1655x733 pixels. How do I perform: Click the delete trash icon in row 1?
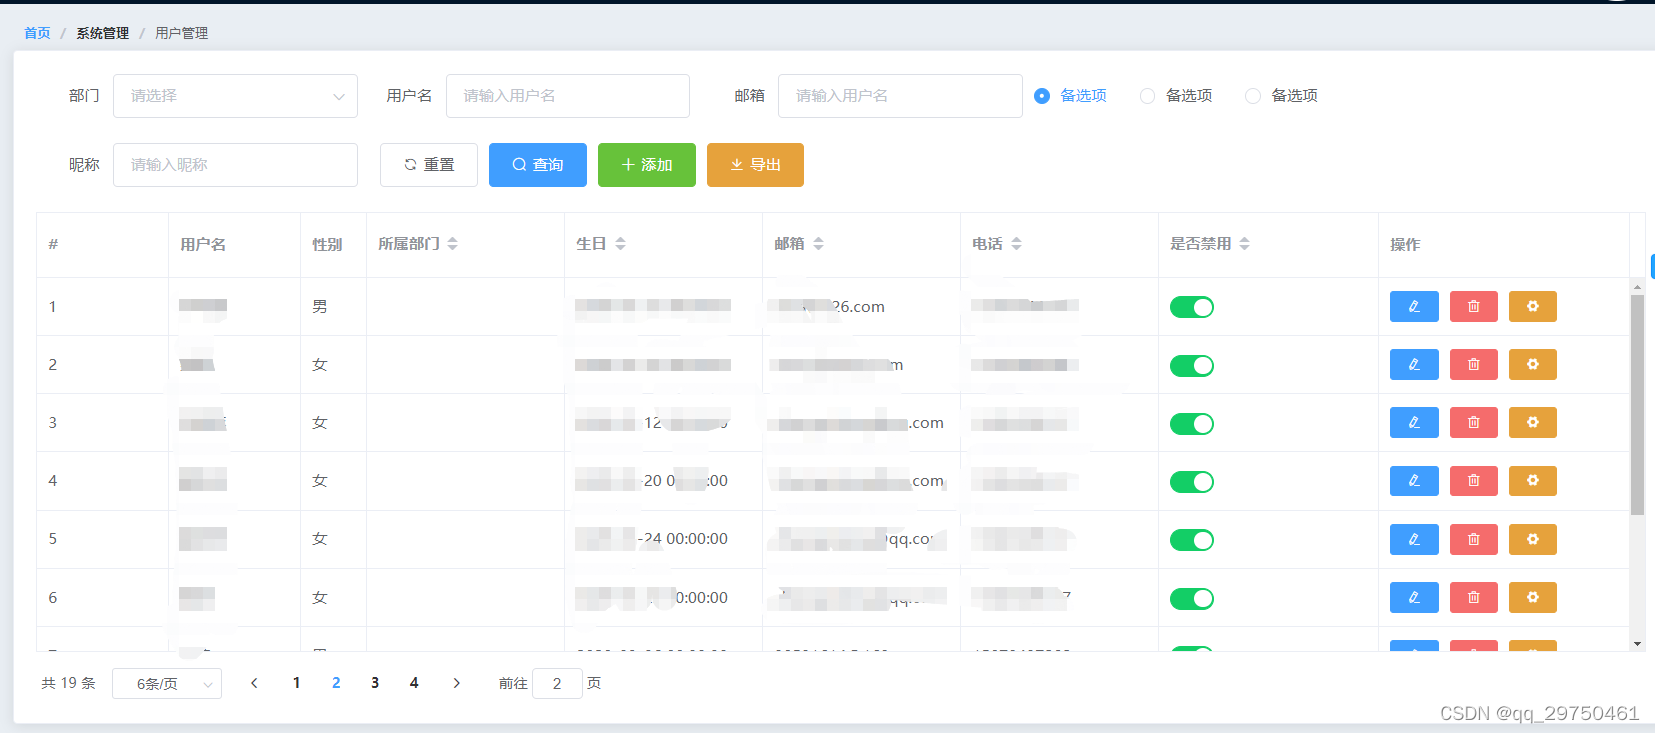(x=1474, y=307)
